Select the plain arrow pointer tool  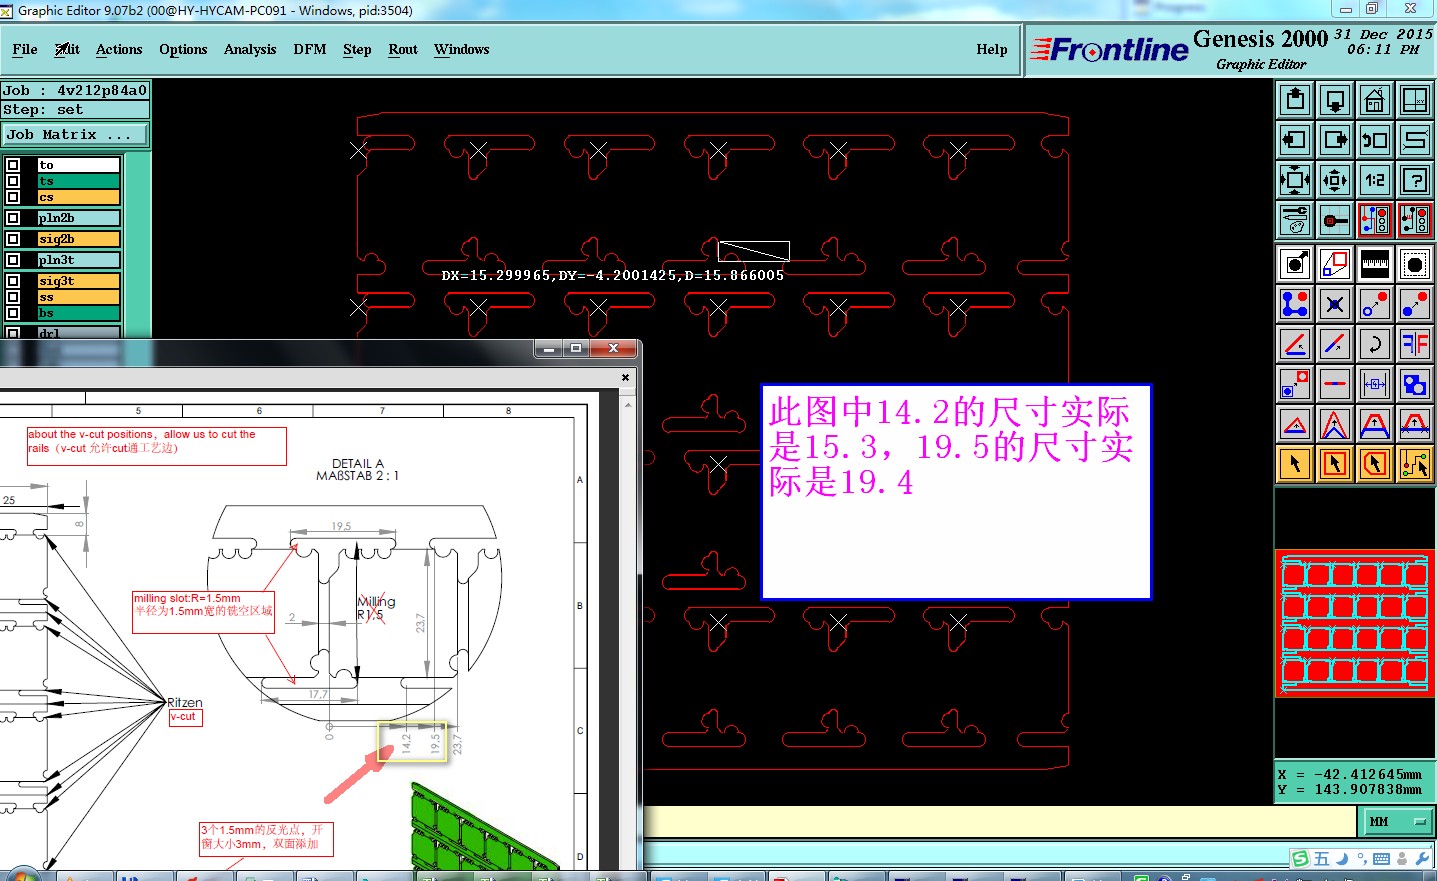click(1295, 464)
